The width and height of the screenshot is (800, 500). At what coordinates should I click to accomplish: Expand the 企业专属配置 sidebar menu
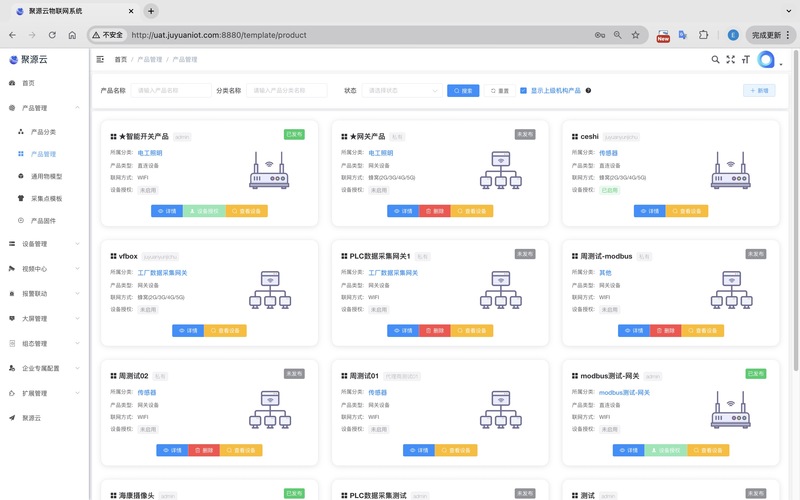click(x=44, y=368)
